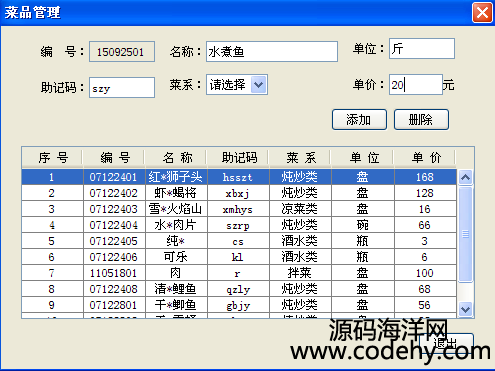Select the row for 虾*蝎将

(x=239, y=193)
